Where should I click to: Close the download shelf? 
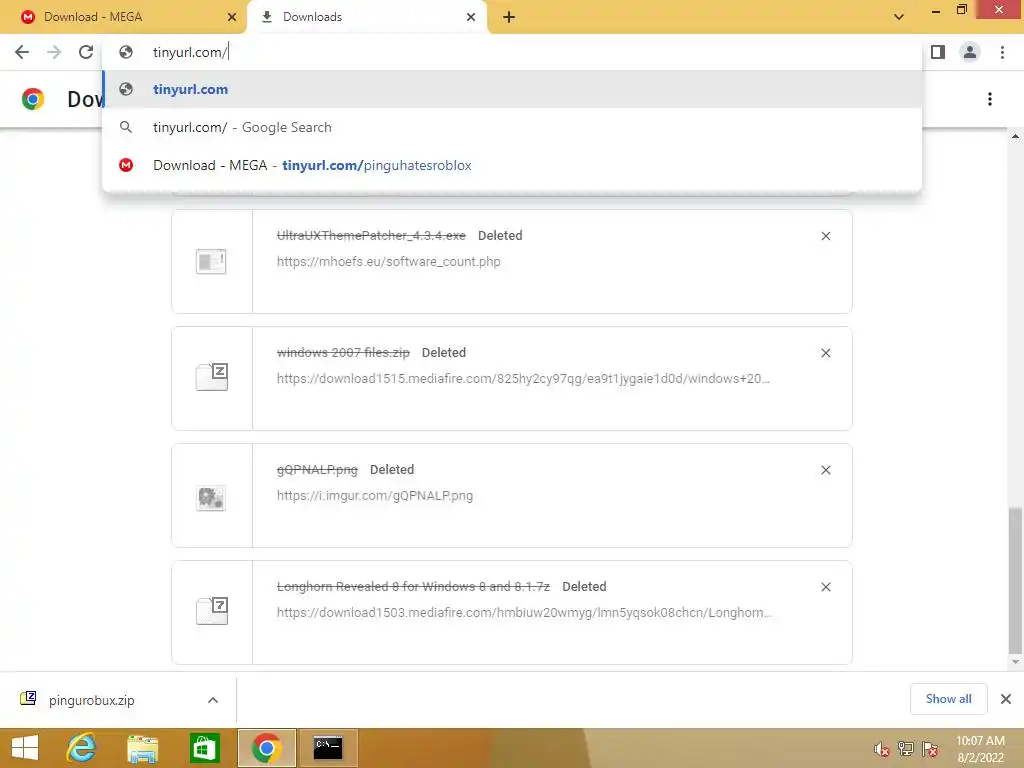pyautogui.click(x=1006, y=699)
